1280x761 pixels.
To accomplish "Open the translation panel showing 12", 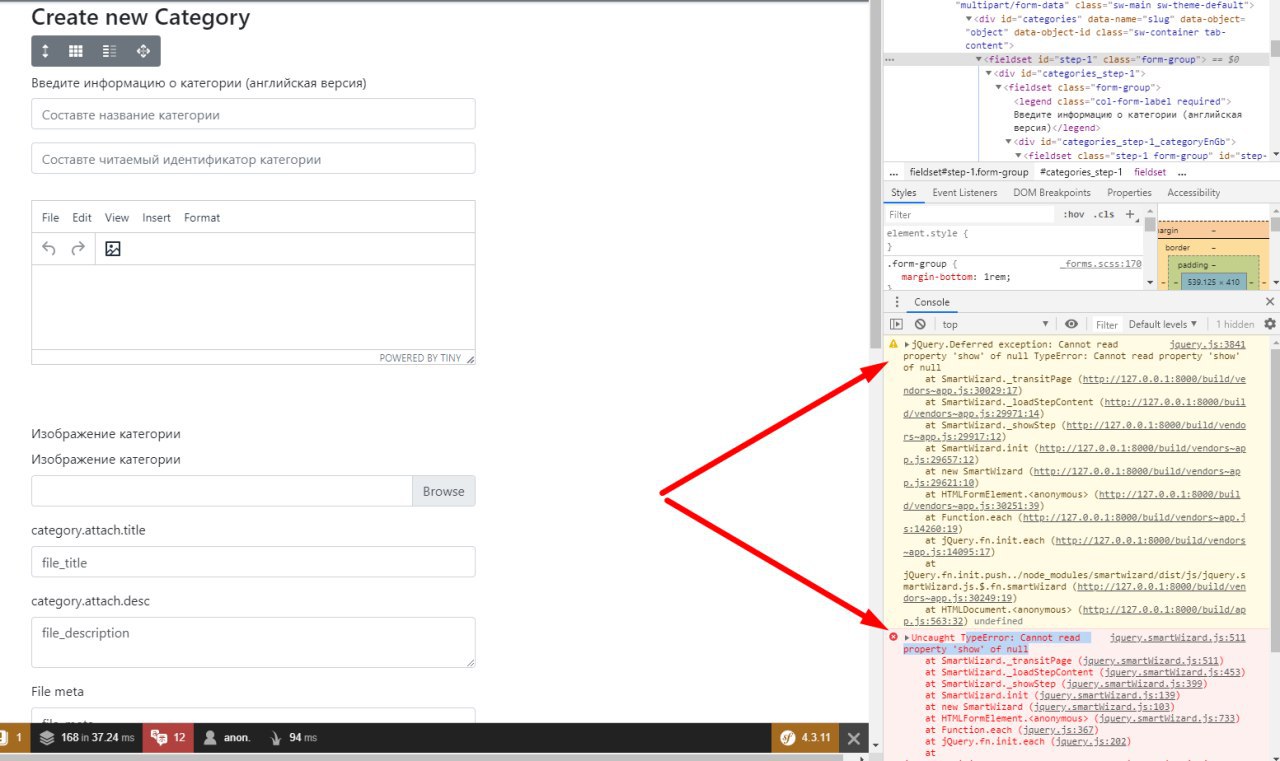I will 168,738.
